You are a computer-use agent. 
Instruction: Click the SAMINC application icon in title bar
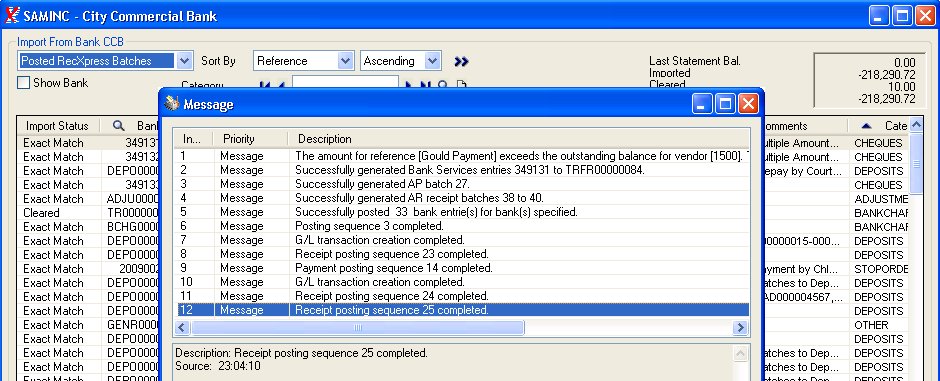(x=12, y=16)
